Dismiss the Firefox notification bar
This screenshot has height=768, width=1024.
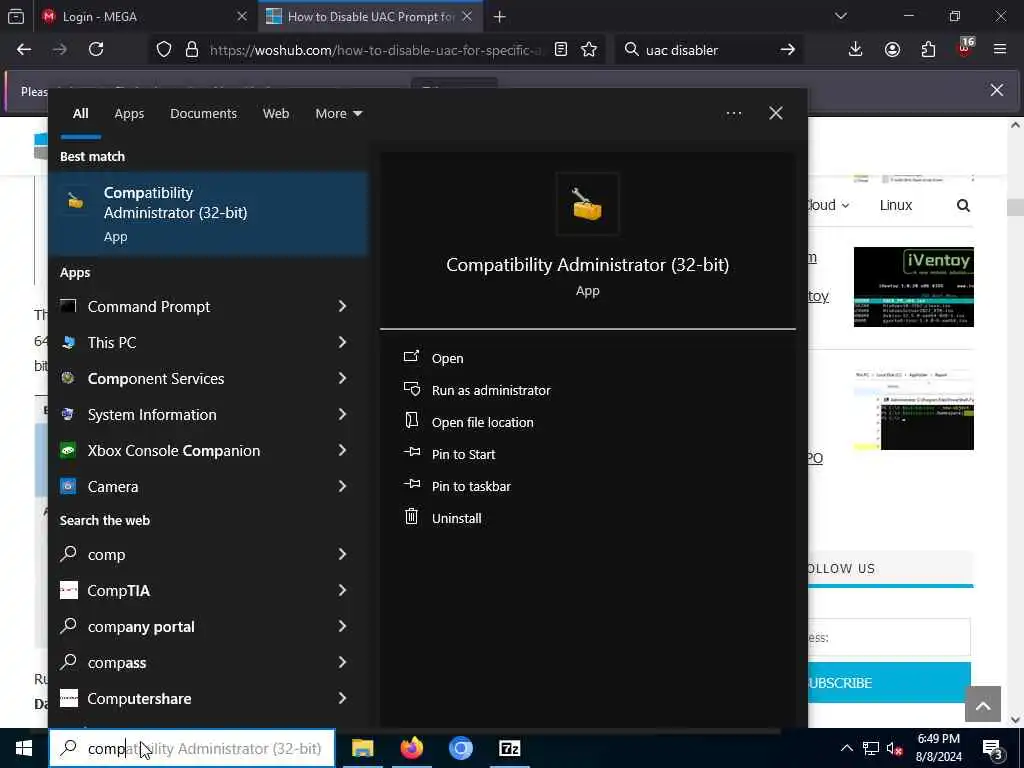click(997, 90)
